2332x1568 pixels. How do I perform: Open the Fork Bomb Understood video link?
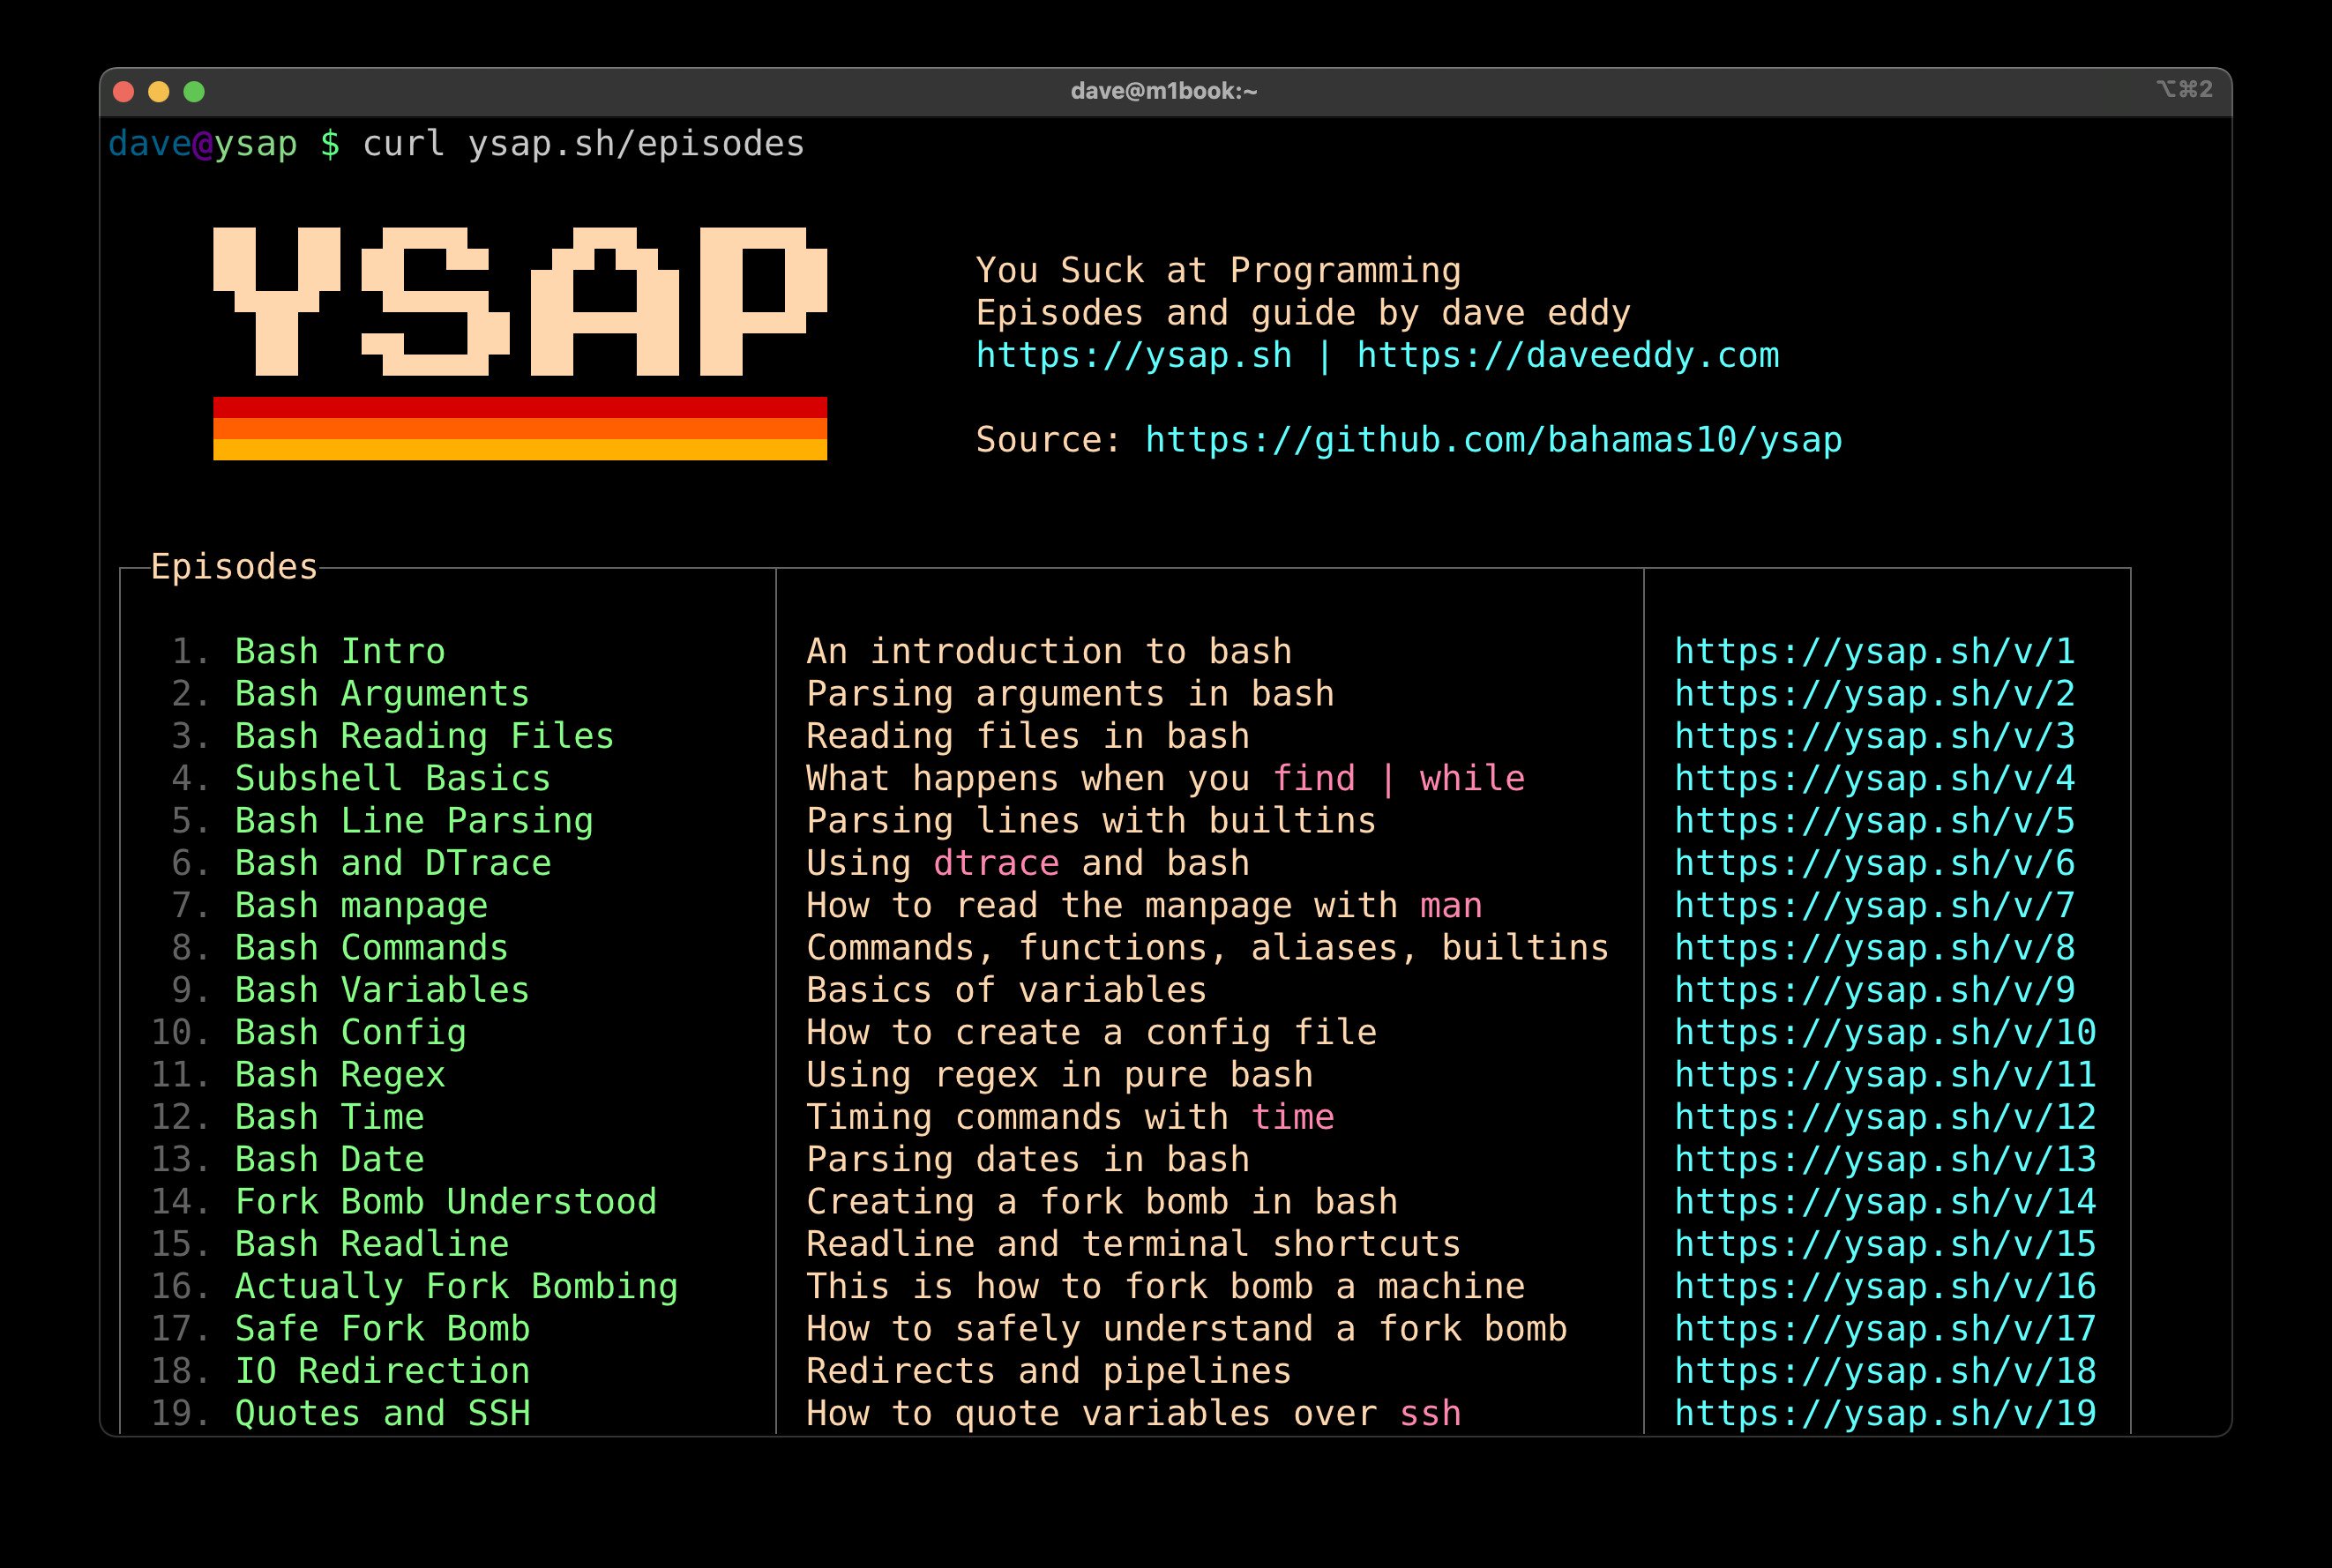tap(1883, 1200)
